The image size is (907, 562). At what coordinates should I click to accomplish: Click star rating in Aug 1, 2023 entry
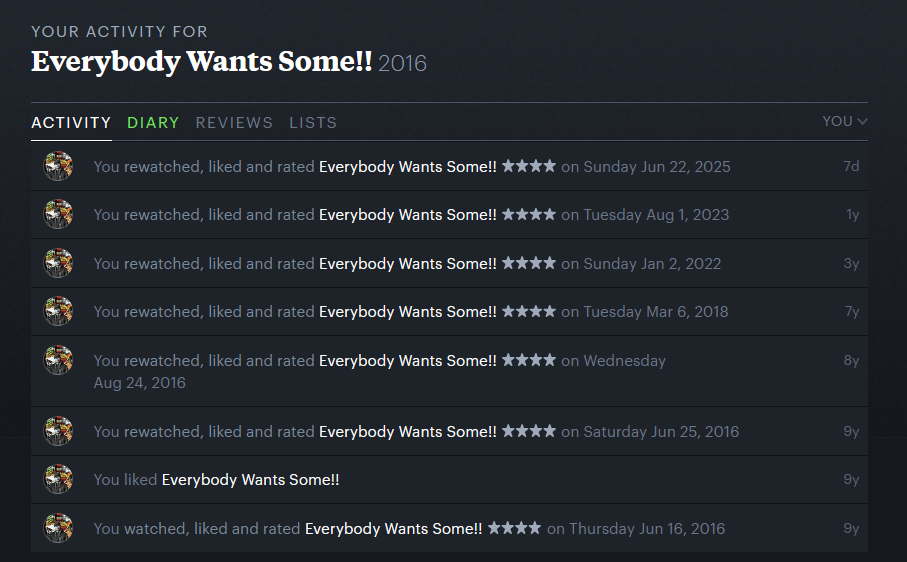click(528, 214)
